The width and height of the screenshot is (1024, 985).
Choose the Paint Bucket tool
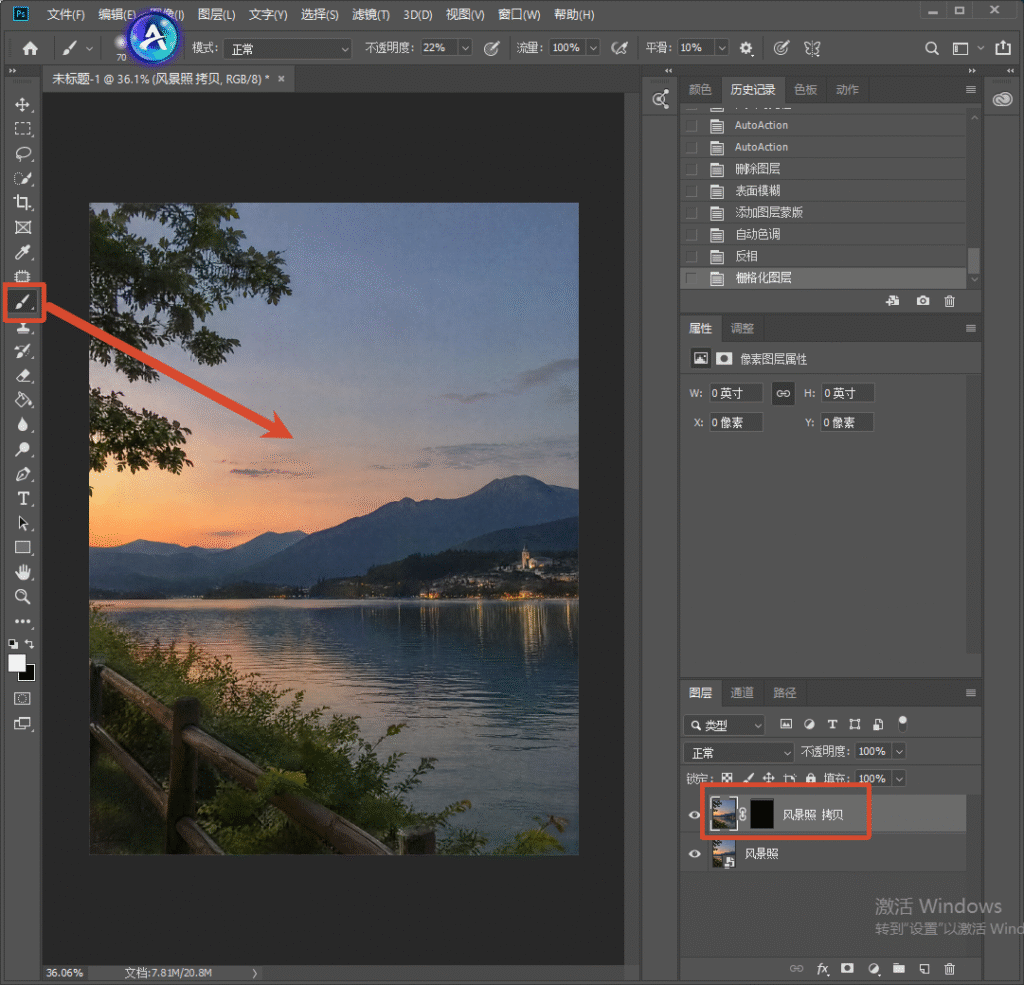(x=23, y=400)
